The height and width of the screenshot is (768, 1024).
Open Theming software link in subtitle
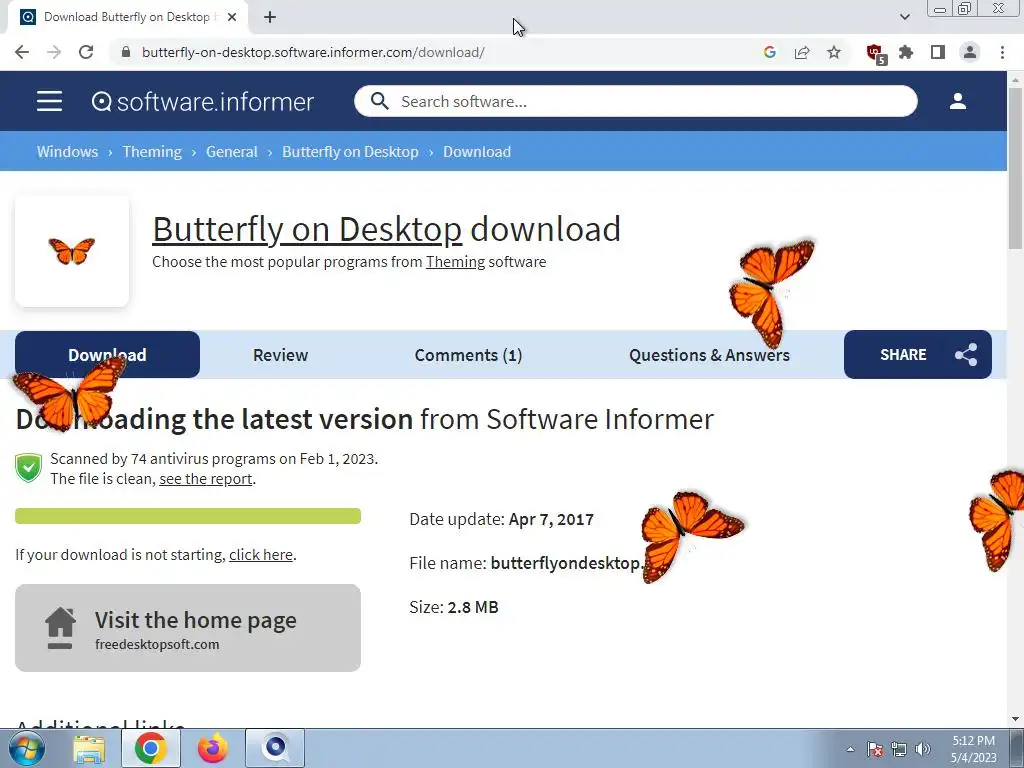tap(455, 262)
